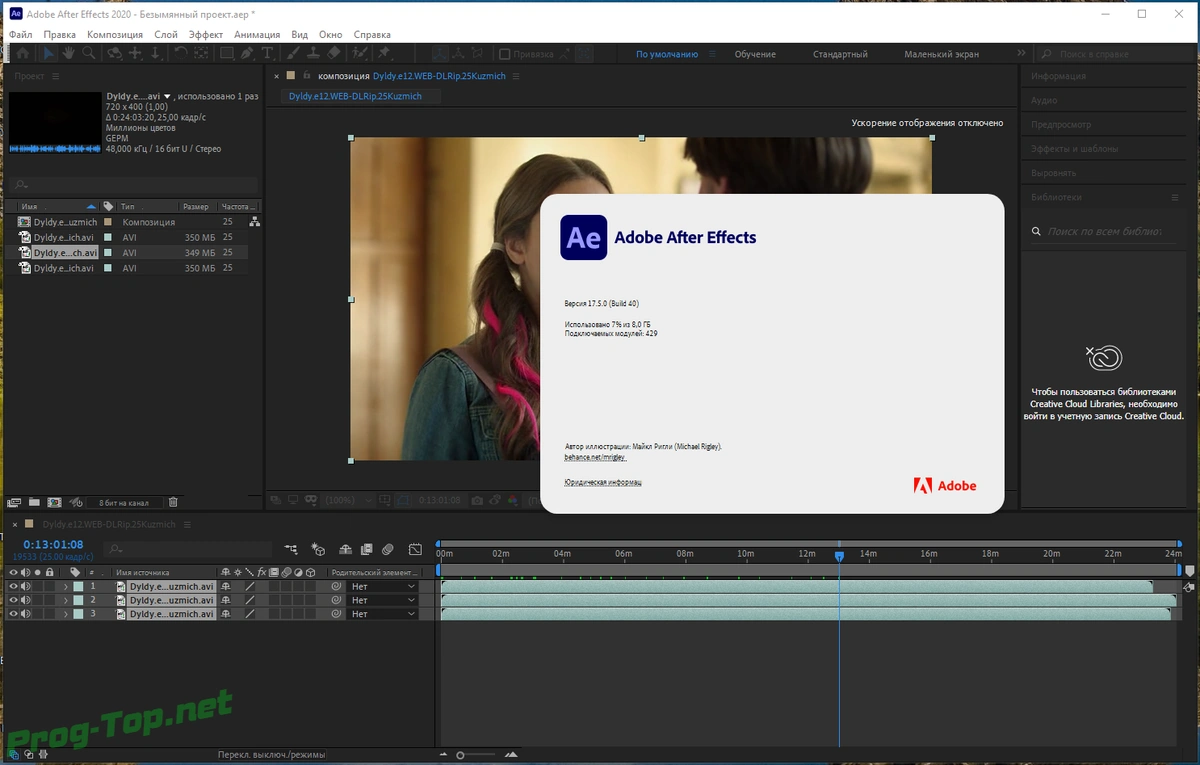This screenshot has height=765, width=1200.
Task: Open the Анимация menu
Action: [257, 34]
